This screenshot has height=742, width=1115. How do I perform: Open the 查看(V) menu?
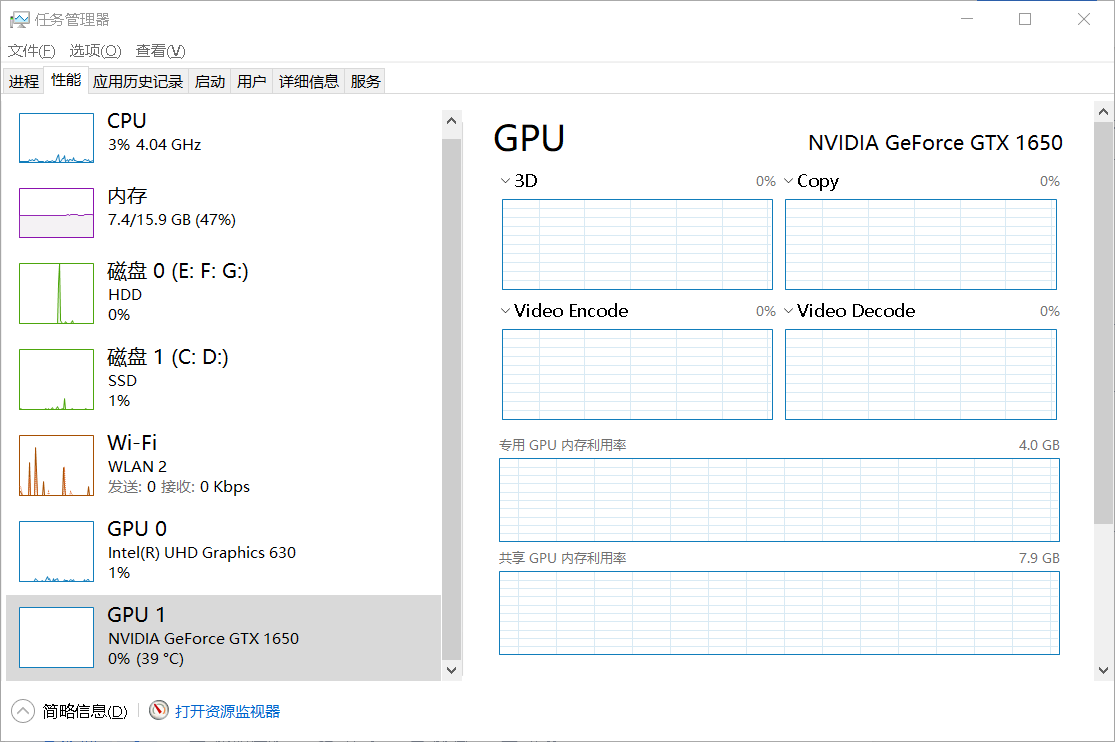coord(160,51)
